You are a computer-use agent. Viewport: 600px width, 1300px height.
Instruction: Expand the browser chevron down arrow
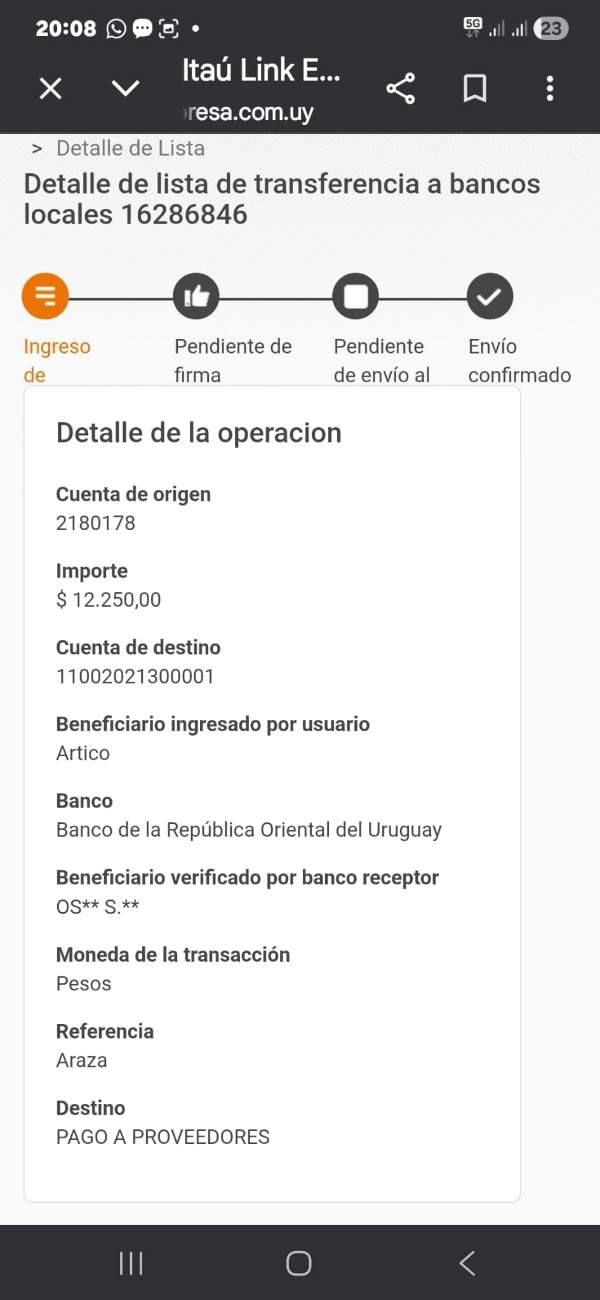point(126,89)
